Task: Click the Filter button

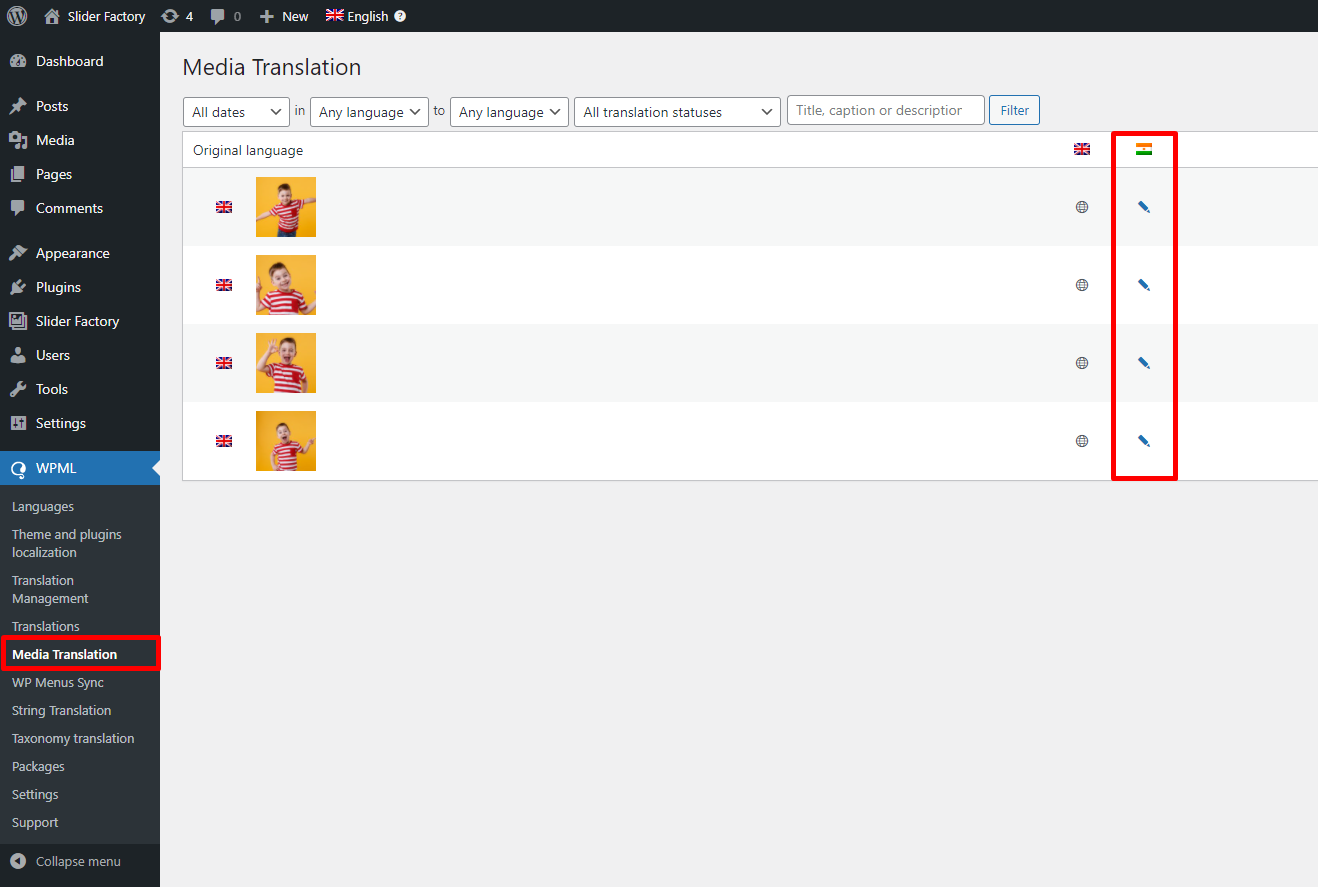Action: (x=1014, y=110)
